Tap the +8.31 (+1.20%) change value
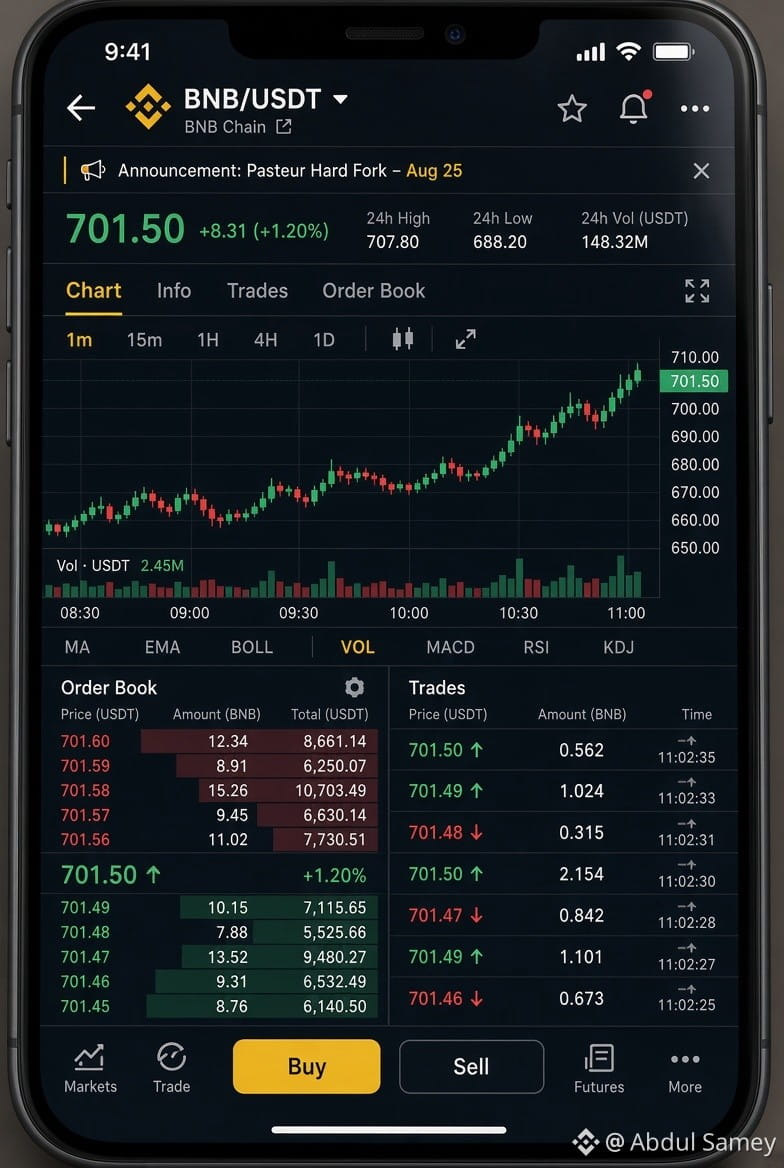784x1168 pixels. [x=264, y=231]
